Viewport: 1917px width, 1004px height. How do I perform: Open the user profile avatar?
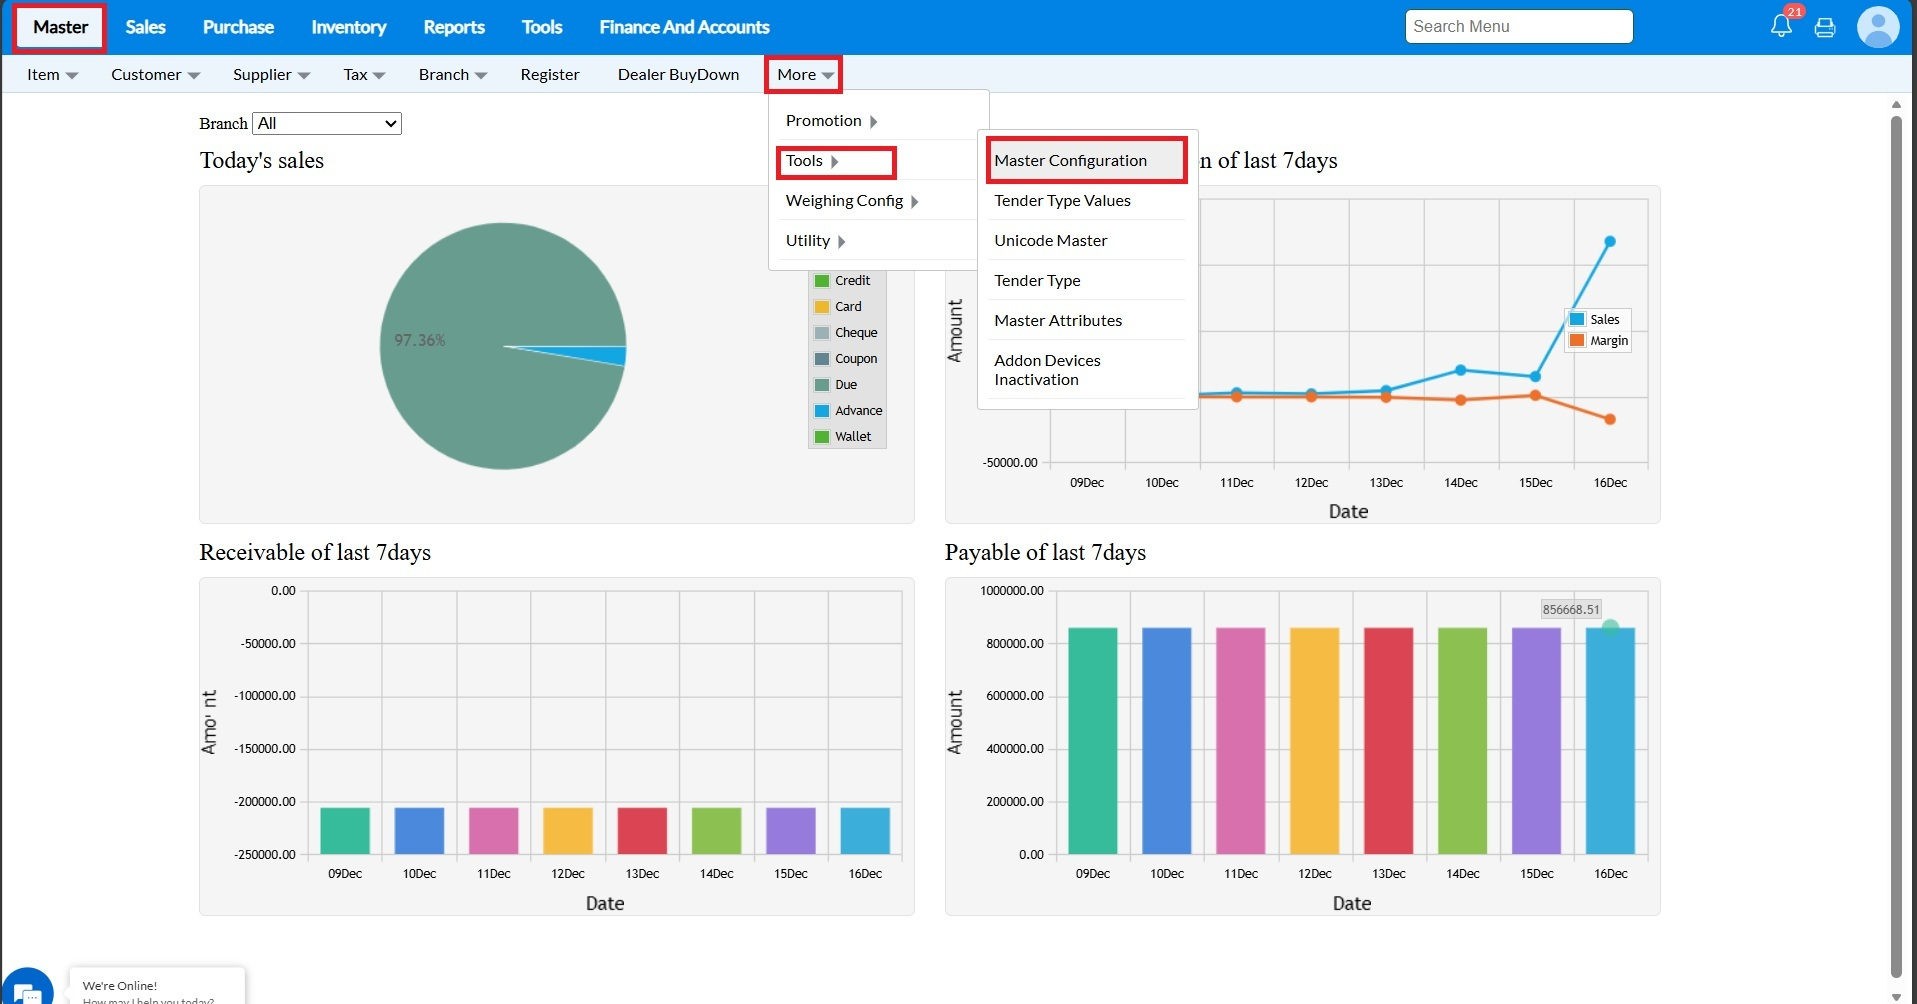coord(1877,27)
